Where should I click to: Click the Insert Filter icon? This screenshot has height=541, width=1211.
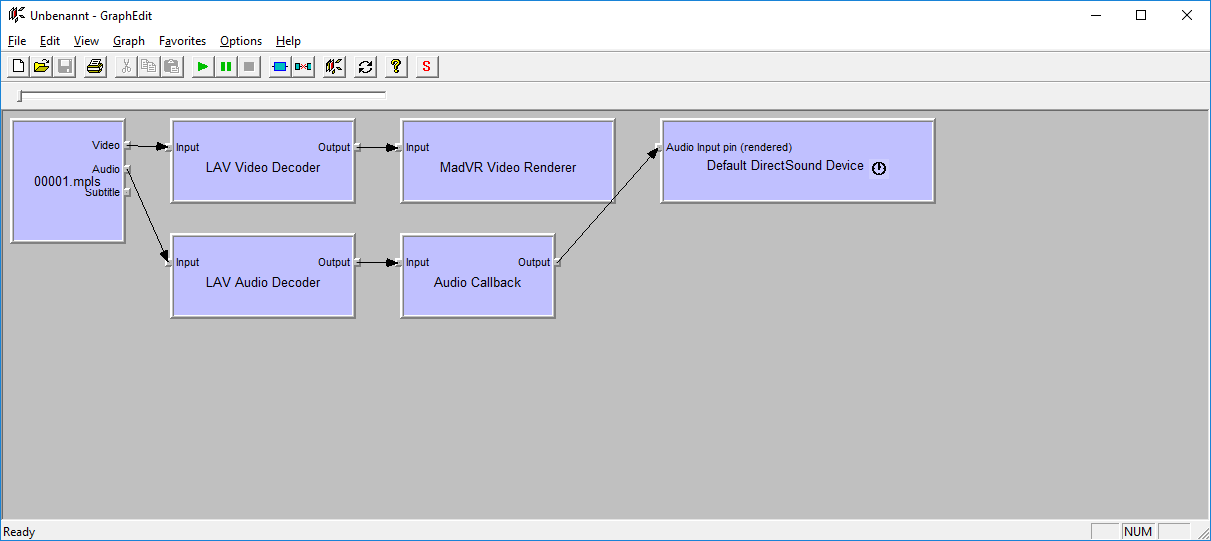[x=280, y=67]
